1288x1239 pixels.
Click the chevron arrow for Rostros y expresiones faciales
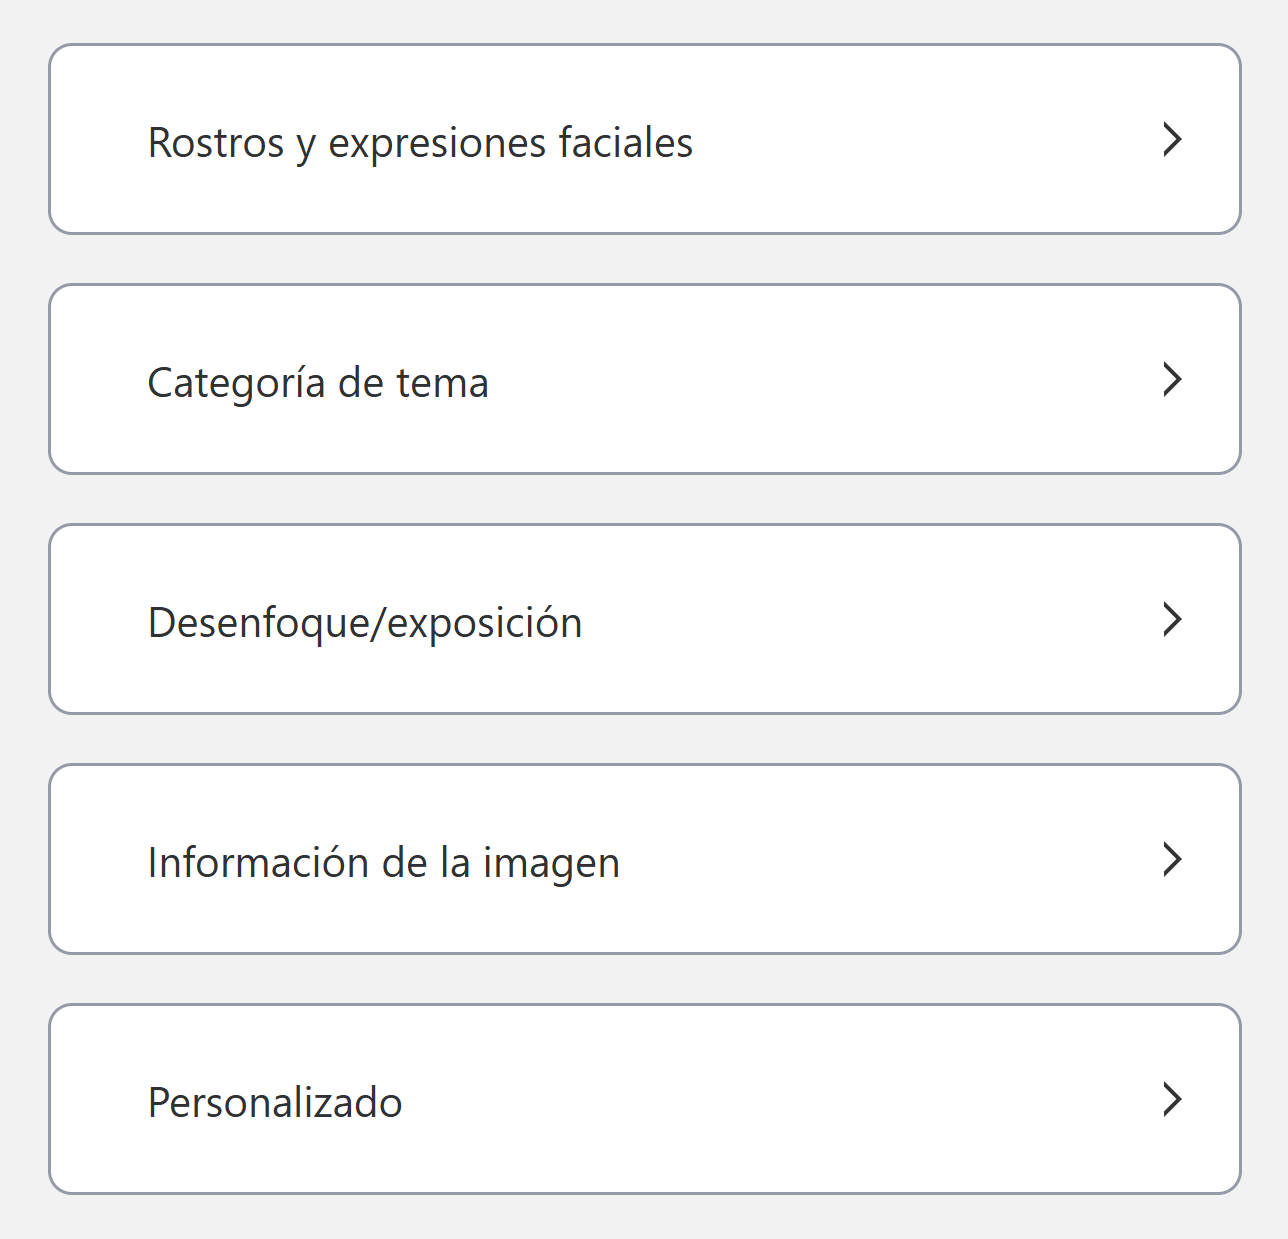pyautogui.click(x=1172, y=139)
